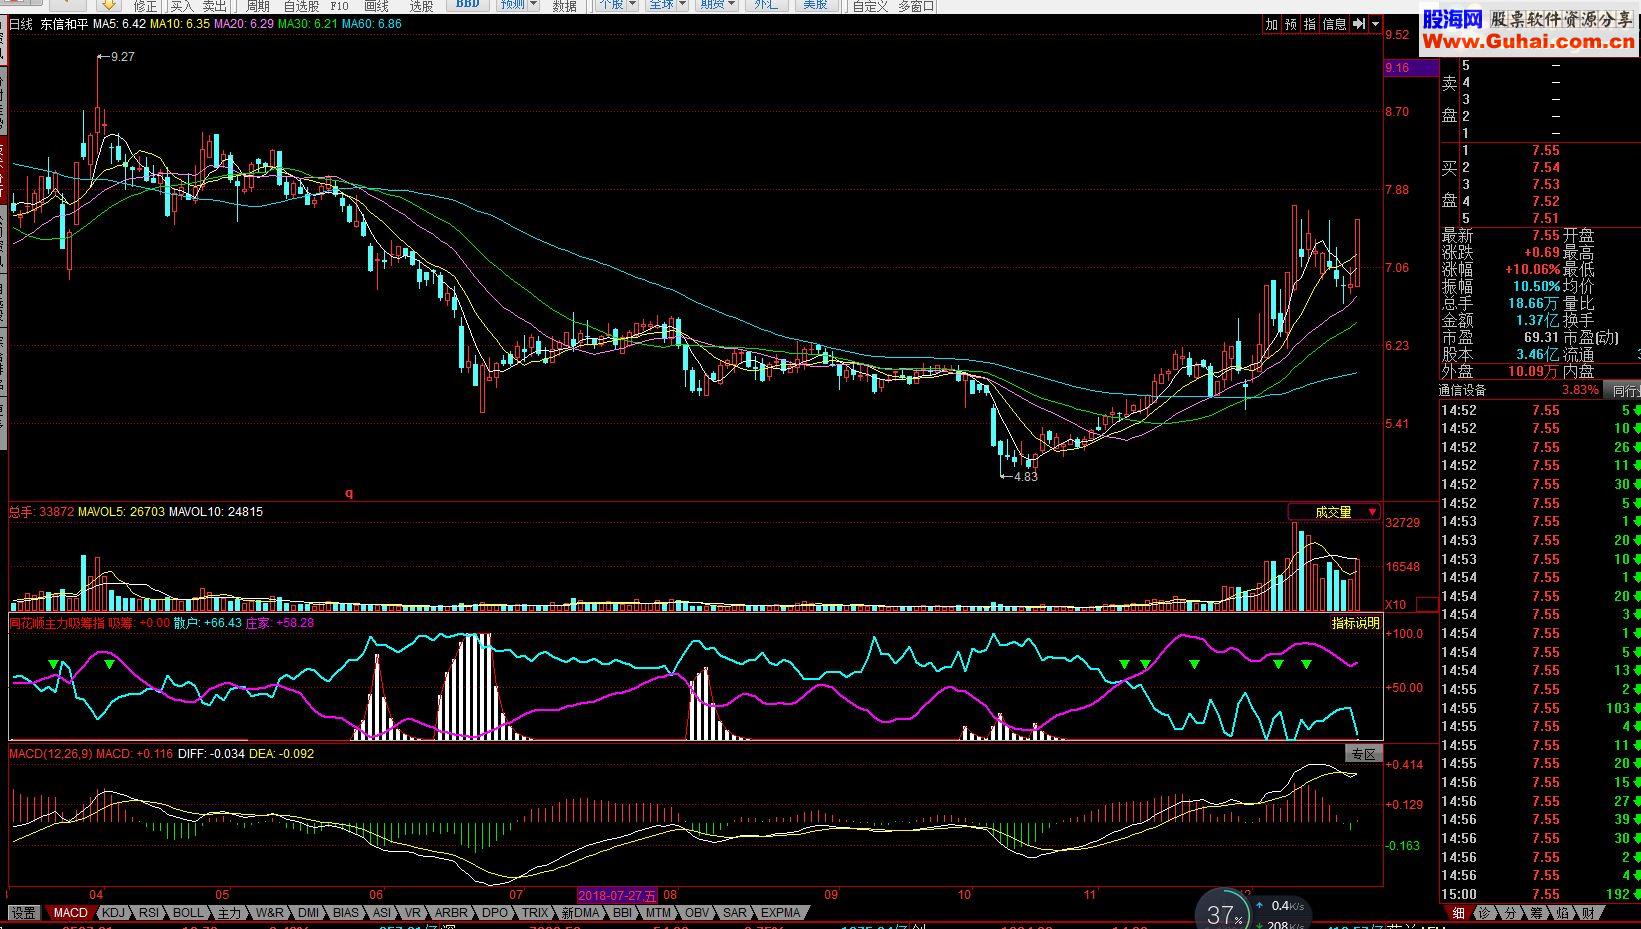This screenshot has height=929, width=1641.
Task: Switch to the DPO indicator tab
Action: [x=495, y=913]
